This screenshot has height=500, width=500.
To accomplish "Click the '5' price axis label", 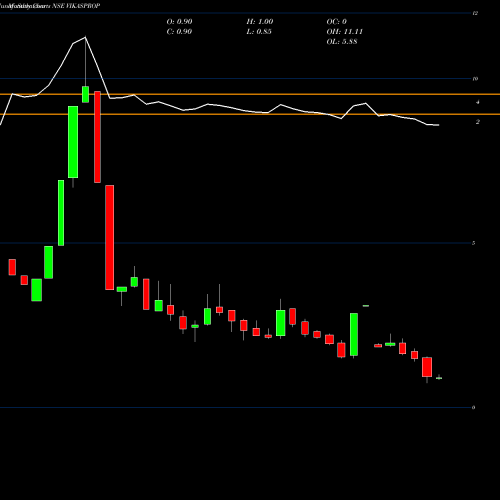I will coord(474,243).
